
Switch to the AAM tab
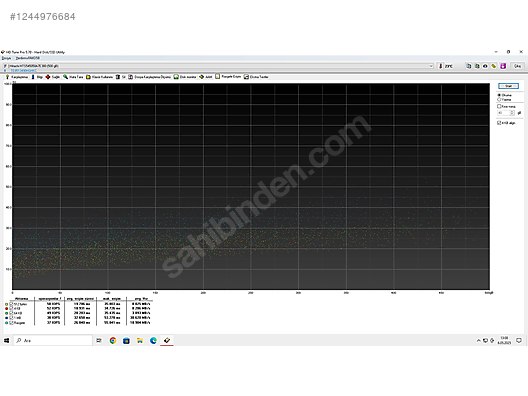[x=205, y=77]
